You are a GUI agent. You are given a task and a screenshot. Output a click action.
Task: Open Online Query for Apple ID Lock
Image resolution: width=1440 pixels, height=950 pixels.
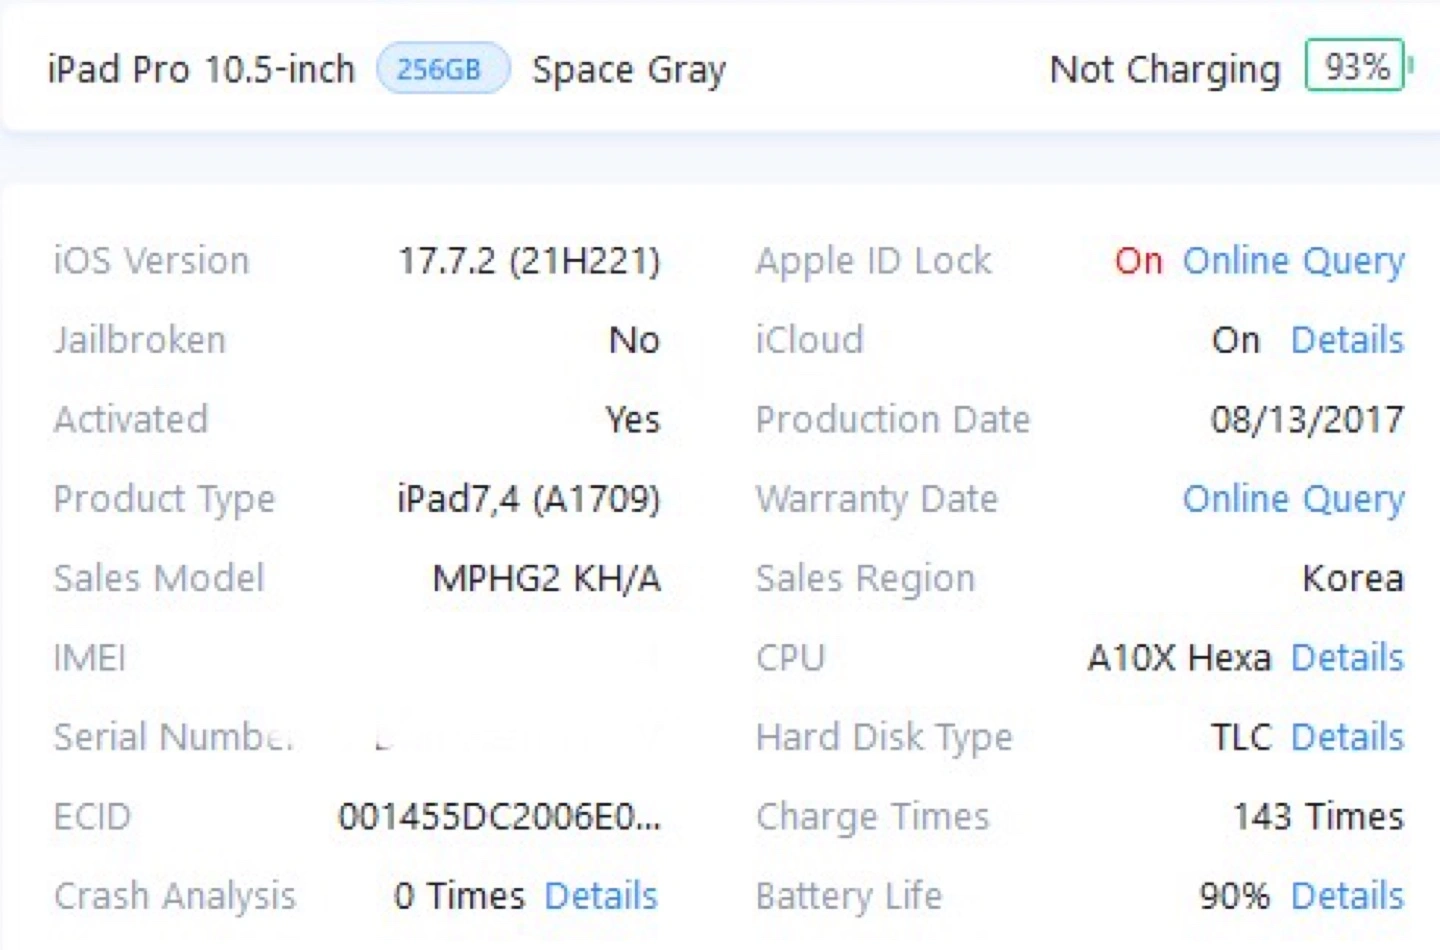pyautogui.click(x=1294, y=261)
